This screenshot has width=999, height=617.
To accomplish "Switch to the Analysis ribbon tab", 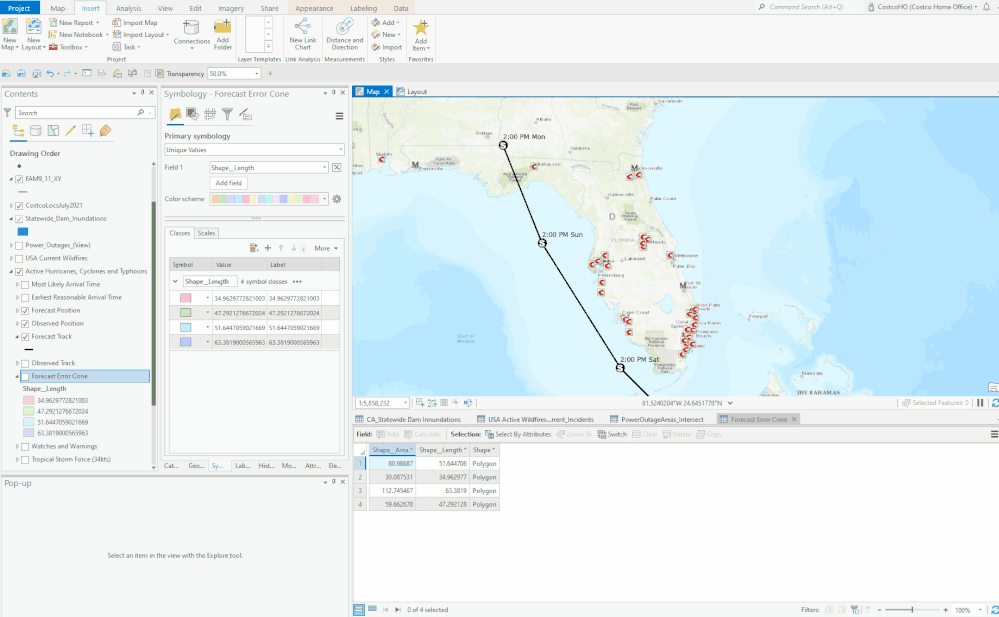I will coord(128,7).
